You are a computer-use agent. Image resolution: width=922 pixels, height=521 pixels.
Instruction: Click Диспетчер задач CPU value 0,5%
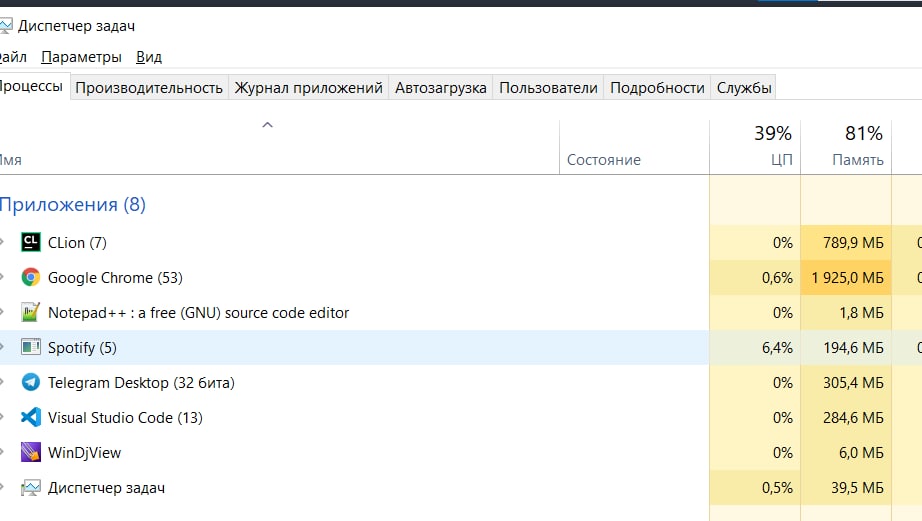pyautogui.click(x=777, y=487)
